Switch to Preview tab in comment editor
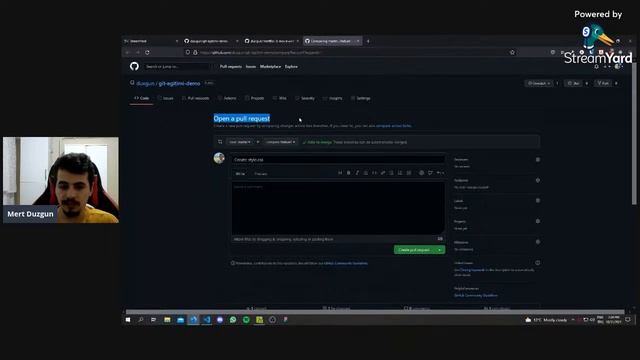This screenshot has height=360, width=640. (x=261, y=174)
